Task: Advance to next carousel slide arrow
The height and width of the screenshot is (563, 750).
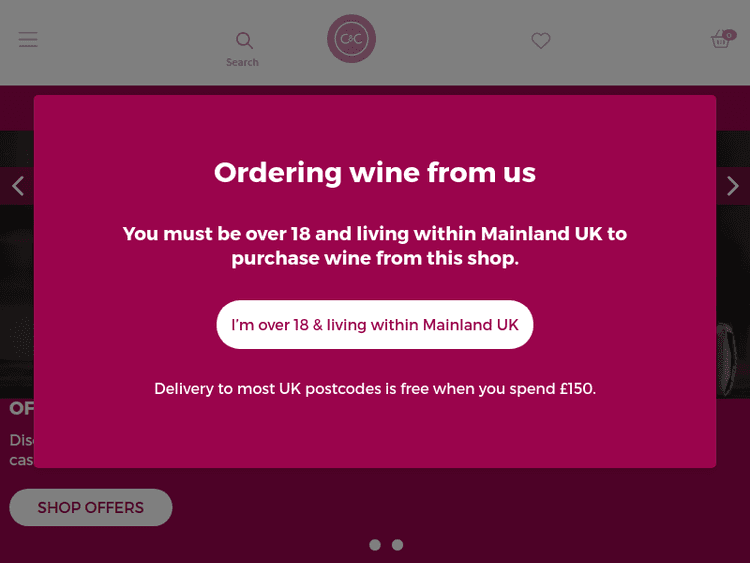Action: coord(733,186)
